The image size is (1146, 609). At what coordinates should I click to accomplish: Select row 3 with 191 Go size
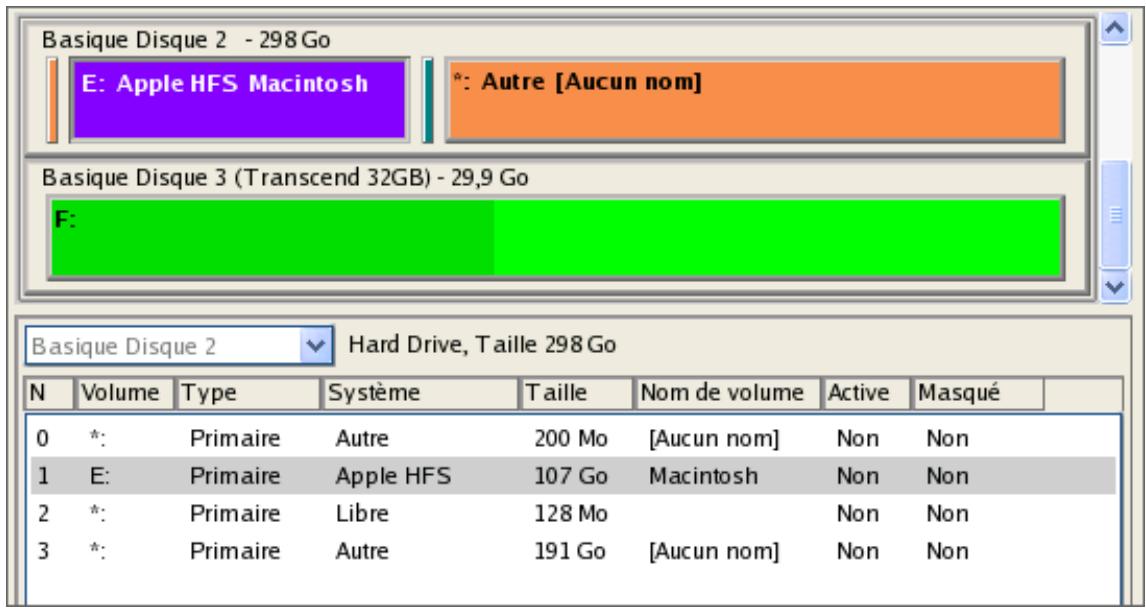point(572,551)
